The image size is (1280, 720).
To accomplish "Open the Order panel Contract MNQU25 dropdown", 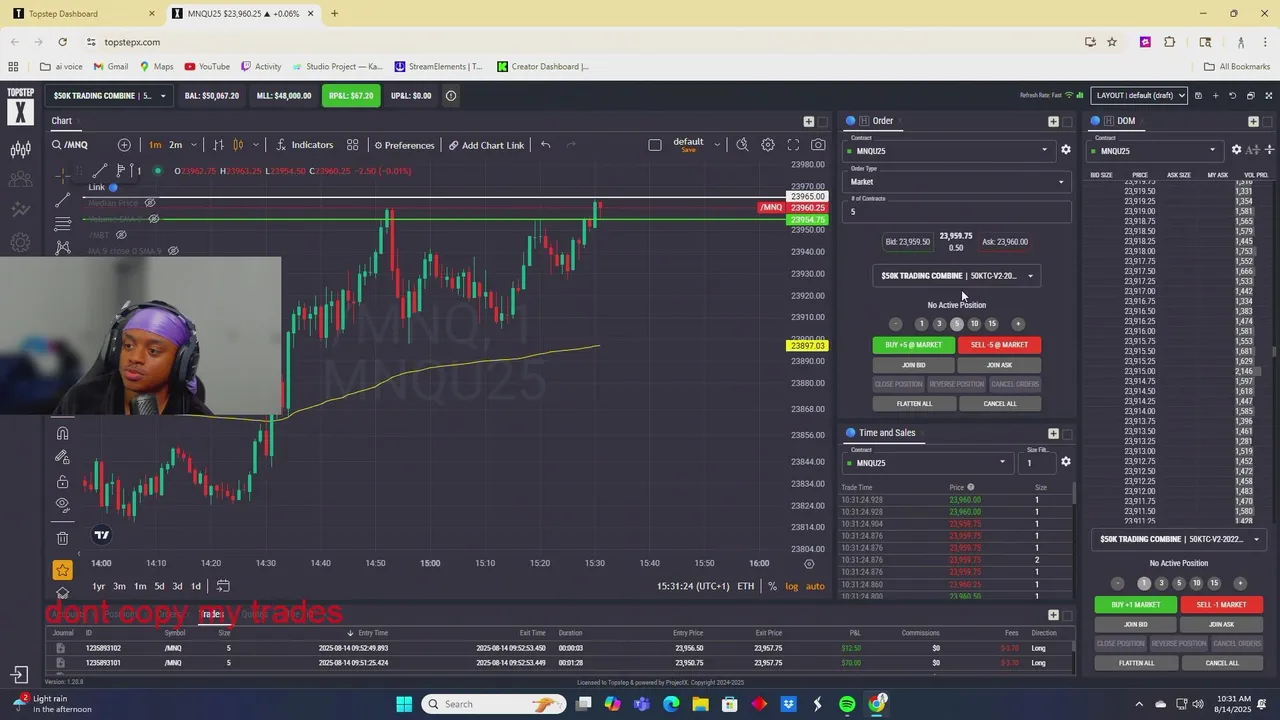I will pos(948,151).
